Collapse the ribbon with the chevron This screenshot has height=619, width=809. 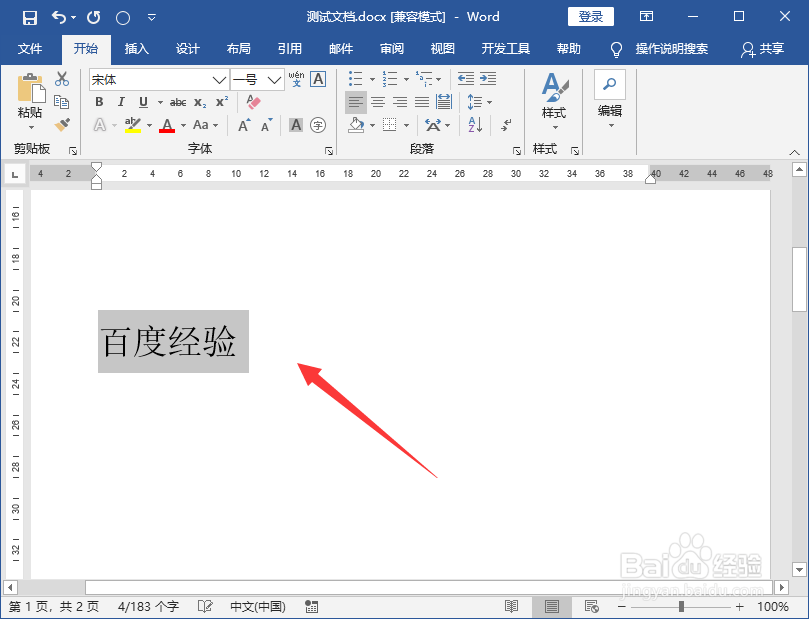[795, 152]
